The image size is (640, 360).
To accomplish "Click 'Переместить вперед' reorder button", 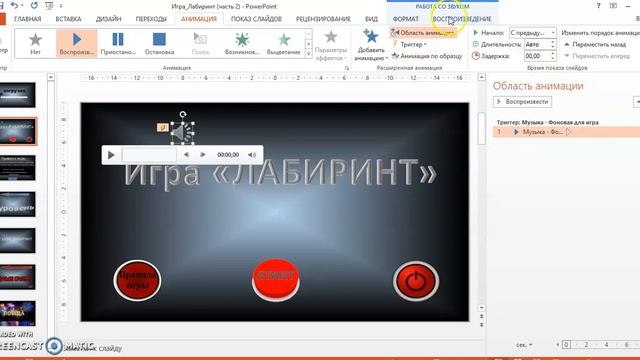I will 597,56.
